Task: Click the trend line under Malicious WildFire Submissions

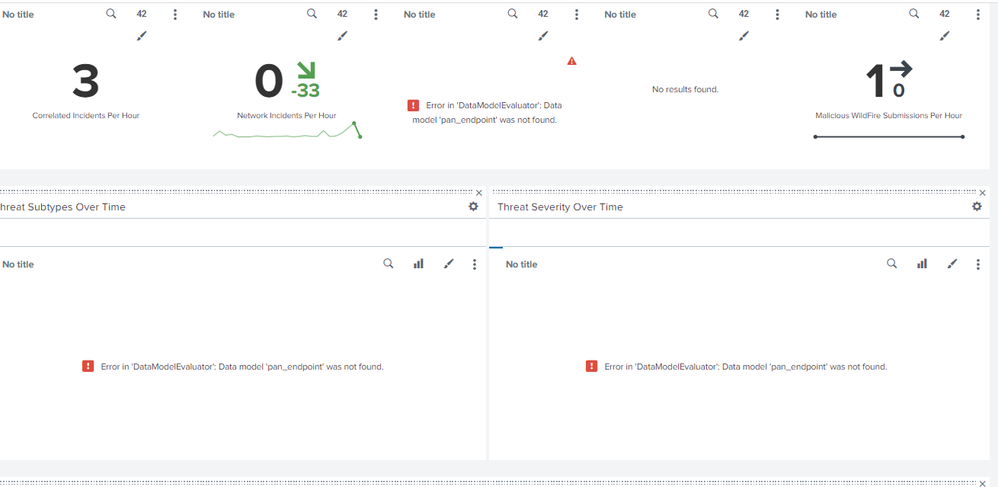Action: coord(888,137)
